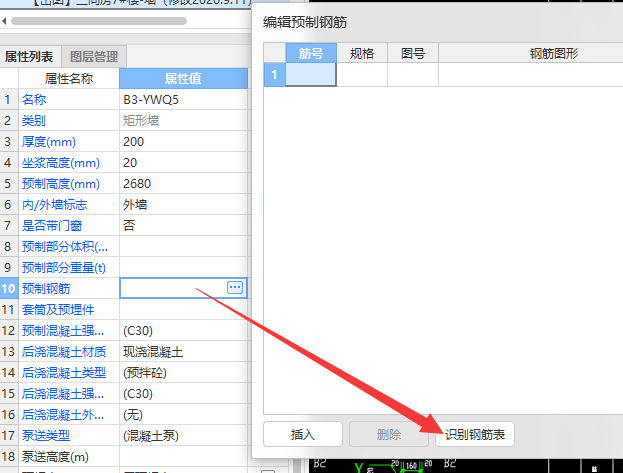Open the 内/外墙标志 value 外墙
The width and height of the screenshot is (623, 473).
coord(182,204)
